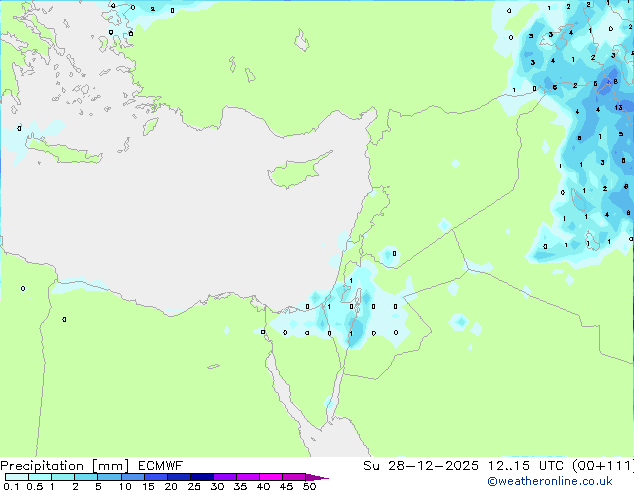Select the 1–2 mm legend swatch
The image size is (634, 490).
point(63,477)
